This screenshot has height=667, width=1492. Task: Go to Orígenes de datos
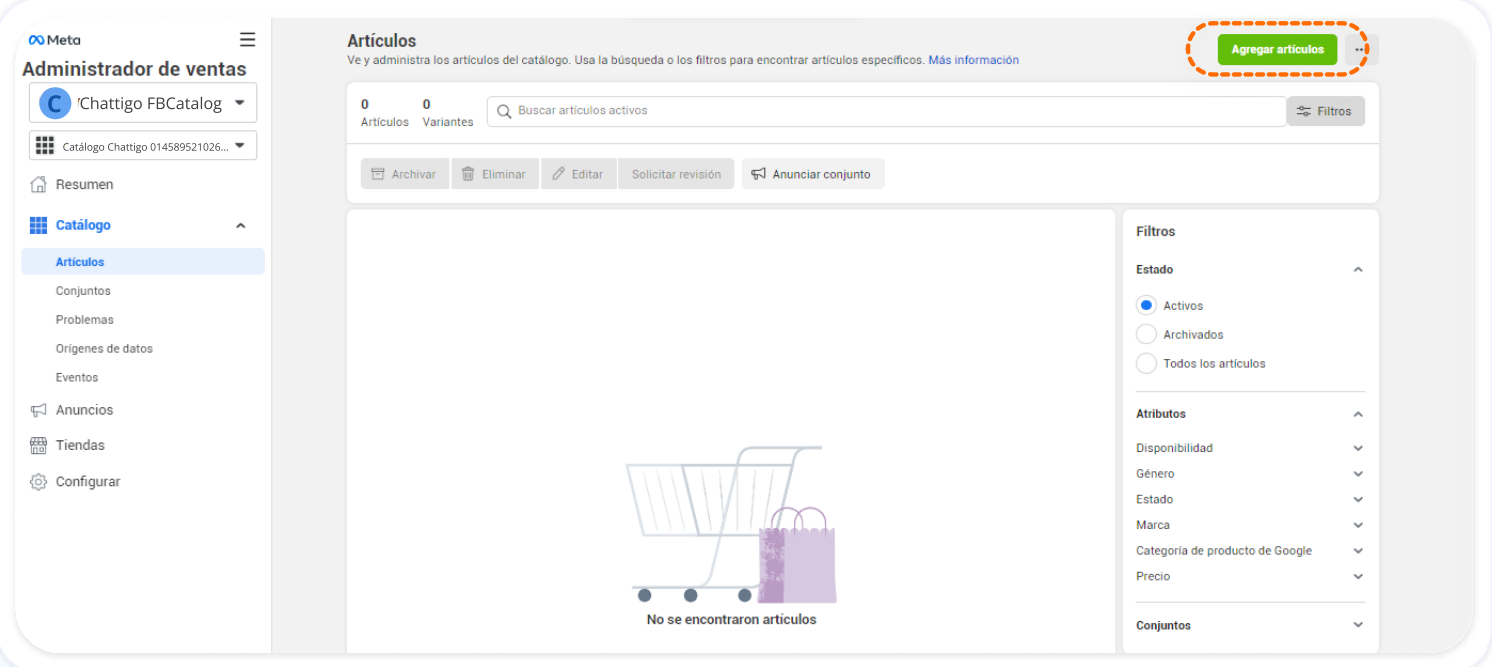point(104,349)
